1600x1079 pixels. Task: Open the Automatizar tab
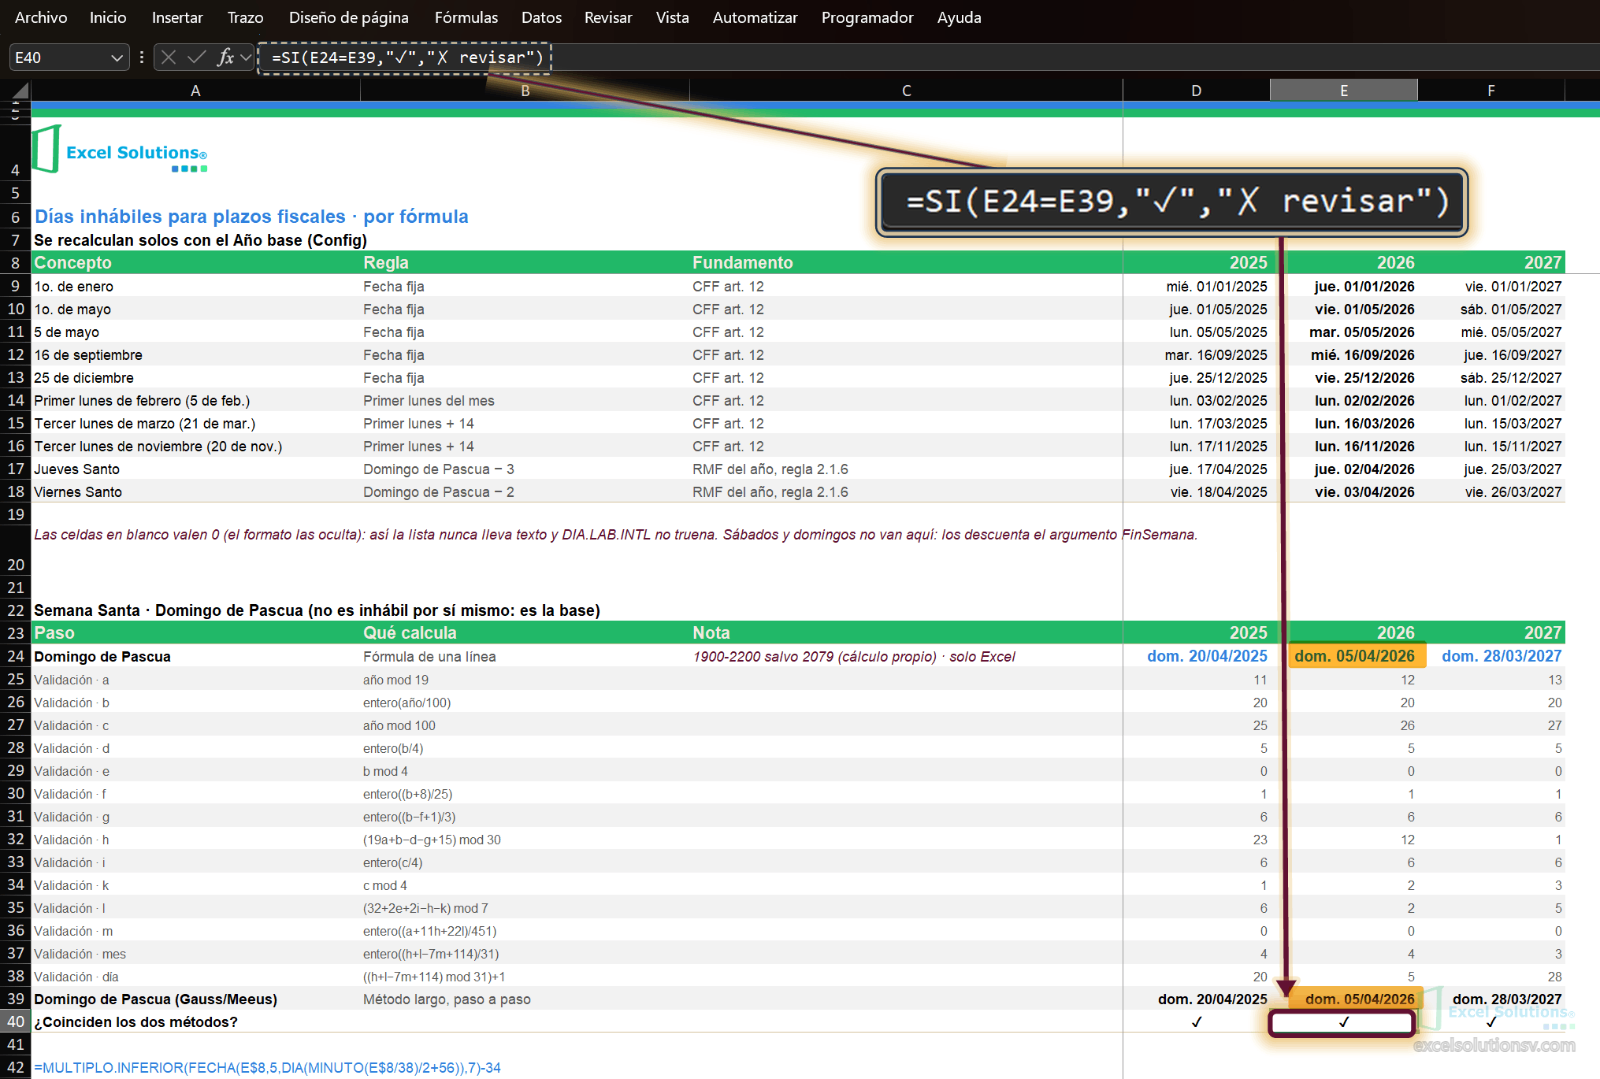pyautogui.click(x=755, y=17)
